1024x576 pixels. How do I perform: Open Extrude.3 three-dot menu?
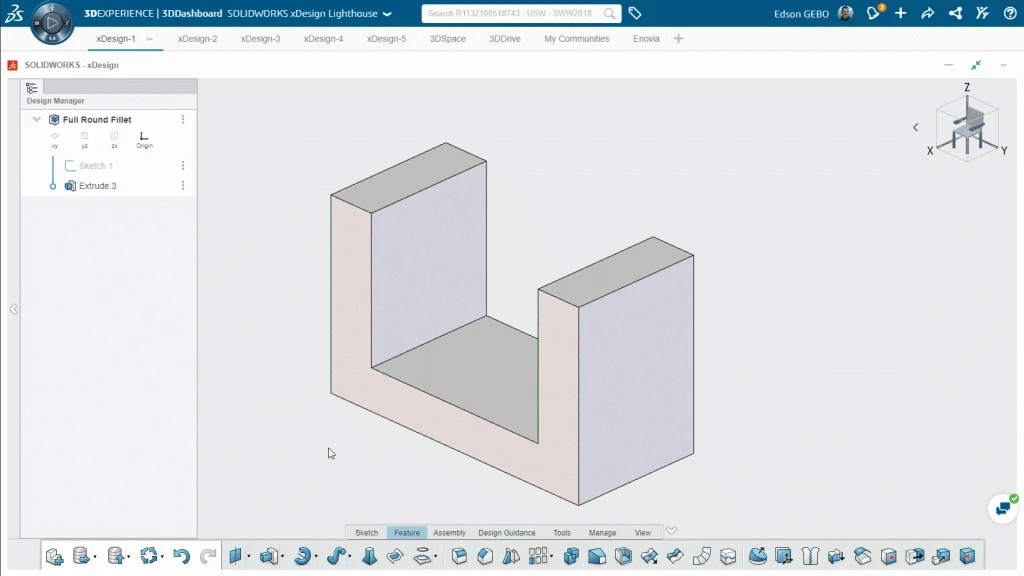(183, 185)
